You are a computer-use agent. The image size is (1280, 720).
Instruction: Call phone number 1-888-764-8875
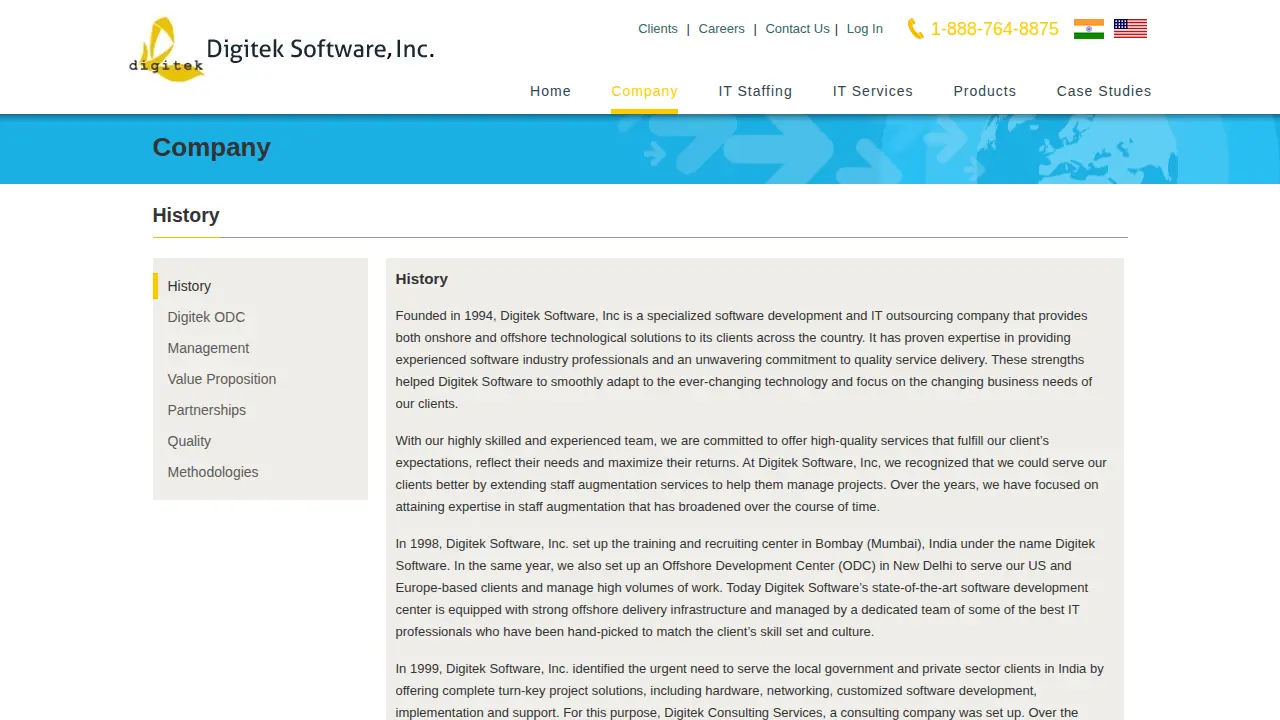click(x=994, y=29)
